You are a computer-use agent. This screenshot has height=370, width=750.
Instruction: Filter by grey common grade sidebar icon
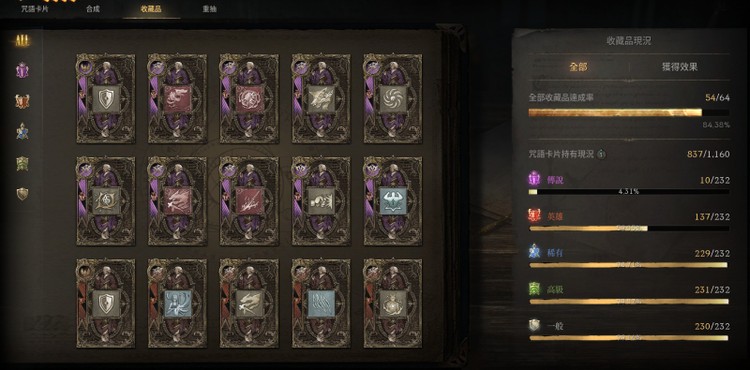[22, 194]
